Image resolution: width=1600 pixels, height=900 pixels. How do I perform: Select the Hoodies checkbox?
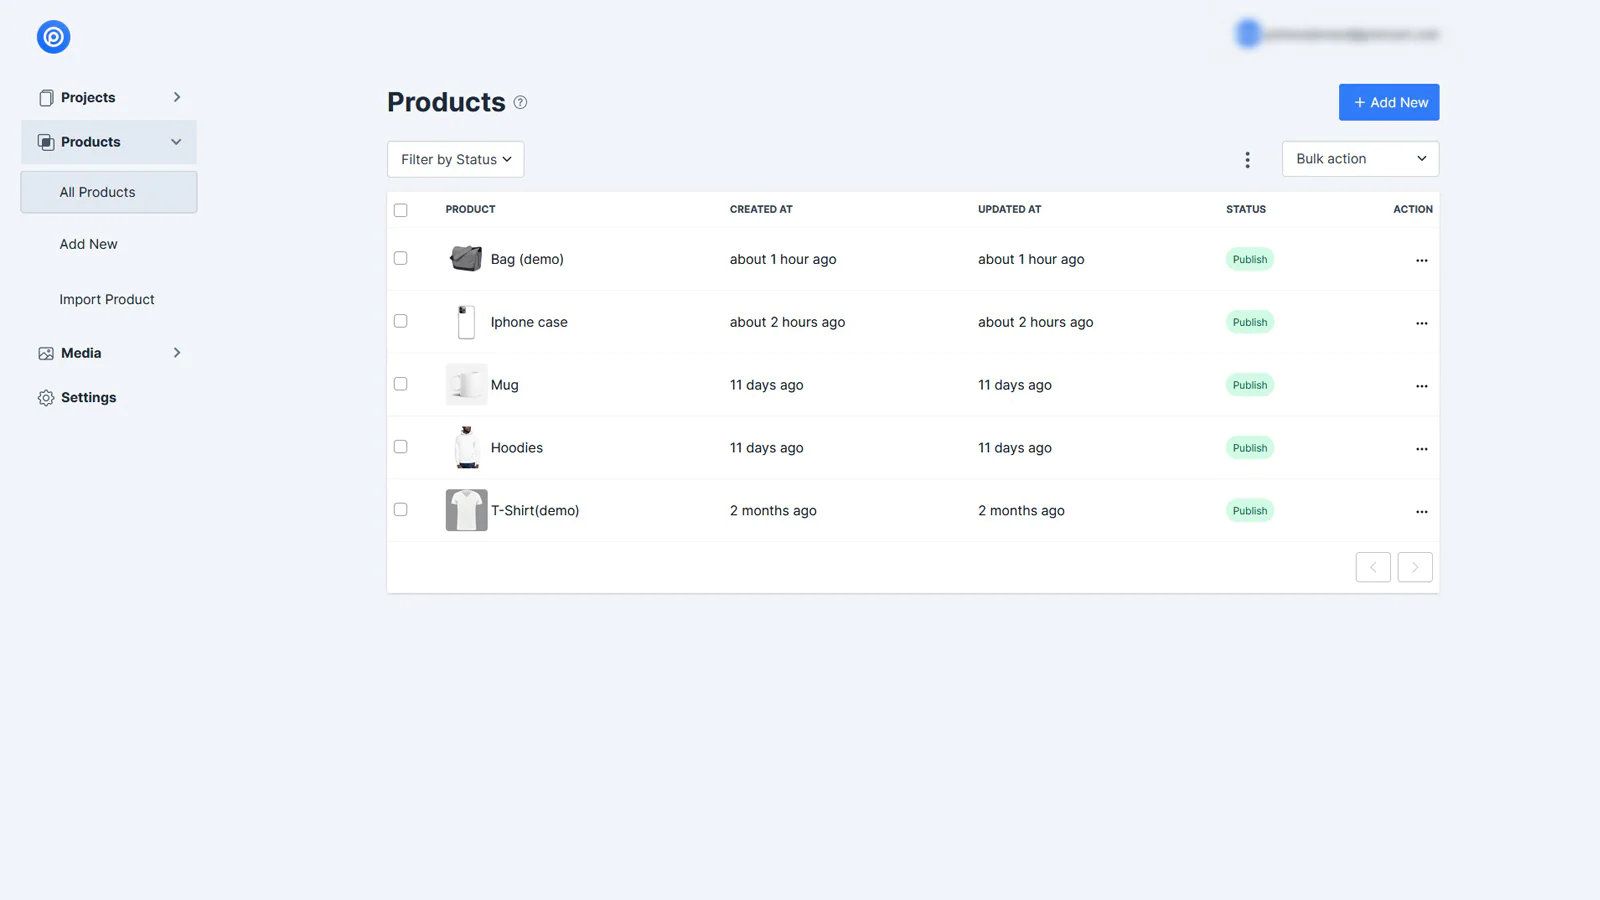[x=401, y=447]
